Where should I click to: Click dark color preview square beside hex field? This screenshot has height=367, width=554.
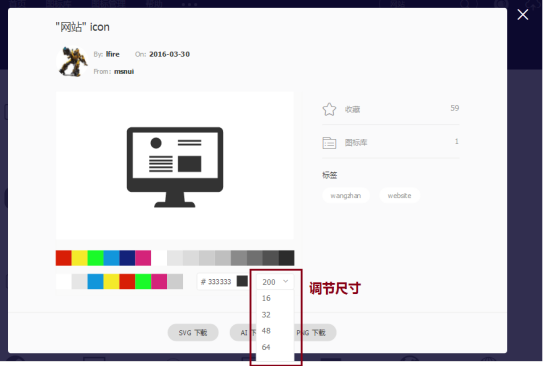[242, 282]
